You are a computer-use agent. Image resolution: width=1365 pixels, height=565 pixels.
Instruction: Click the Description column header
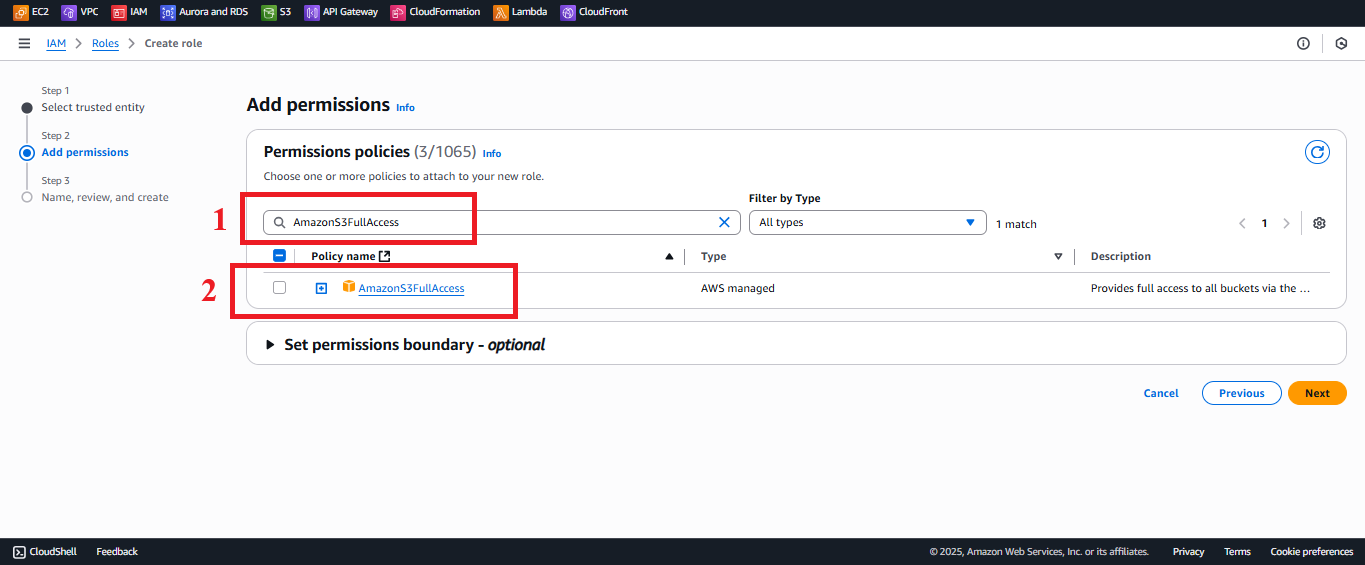pyautogui.click(x=1120, y=256)
